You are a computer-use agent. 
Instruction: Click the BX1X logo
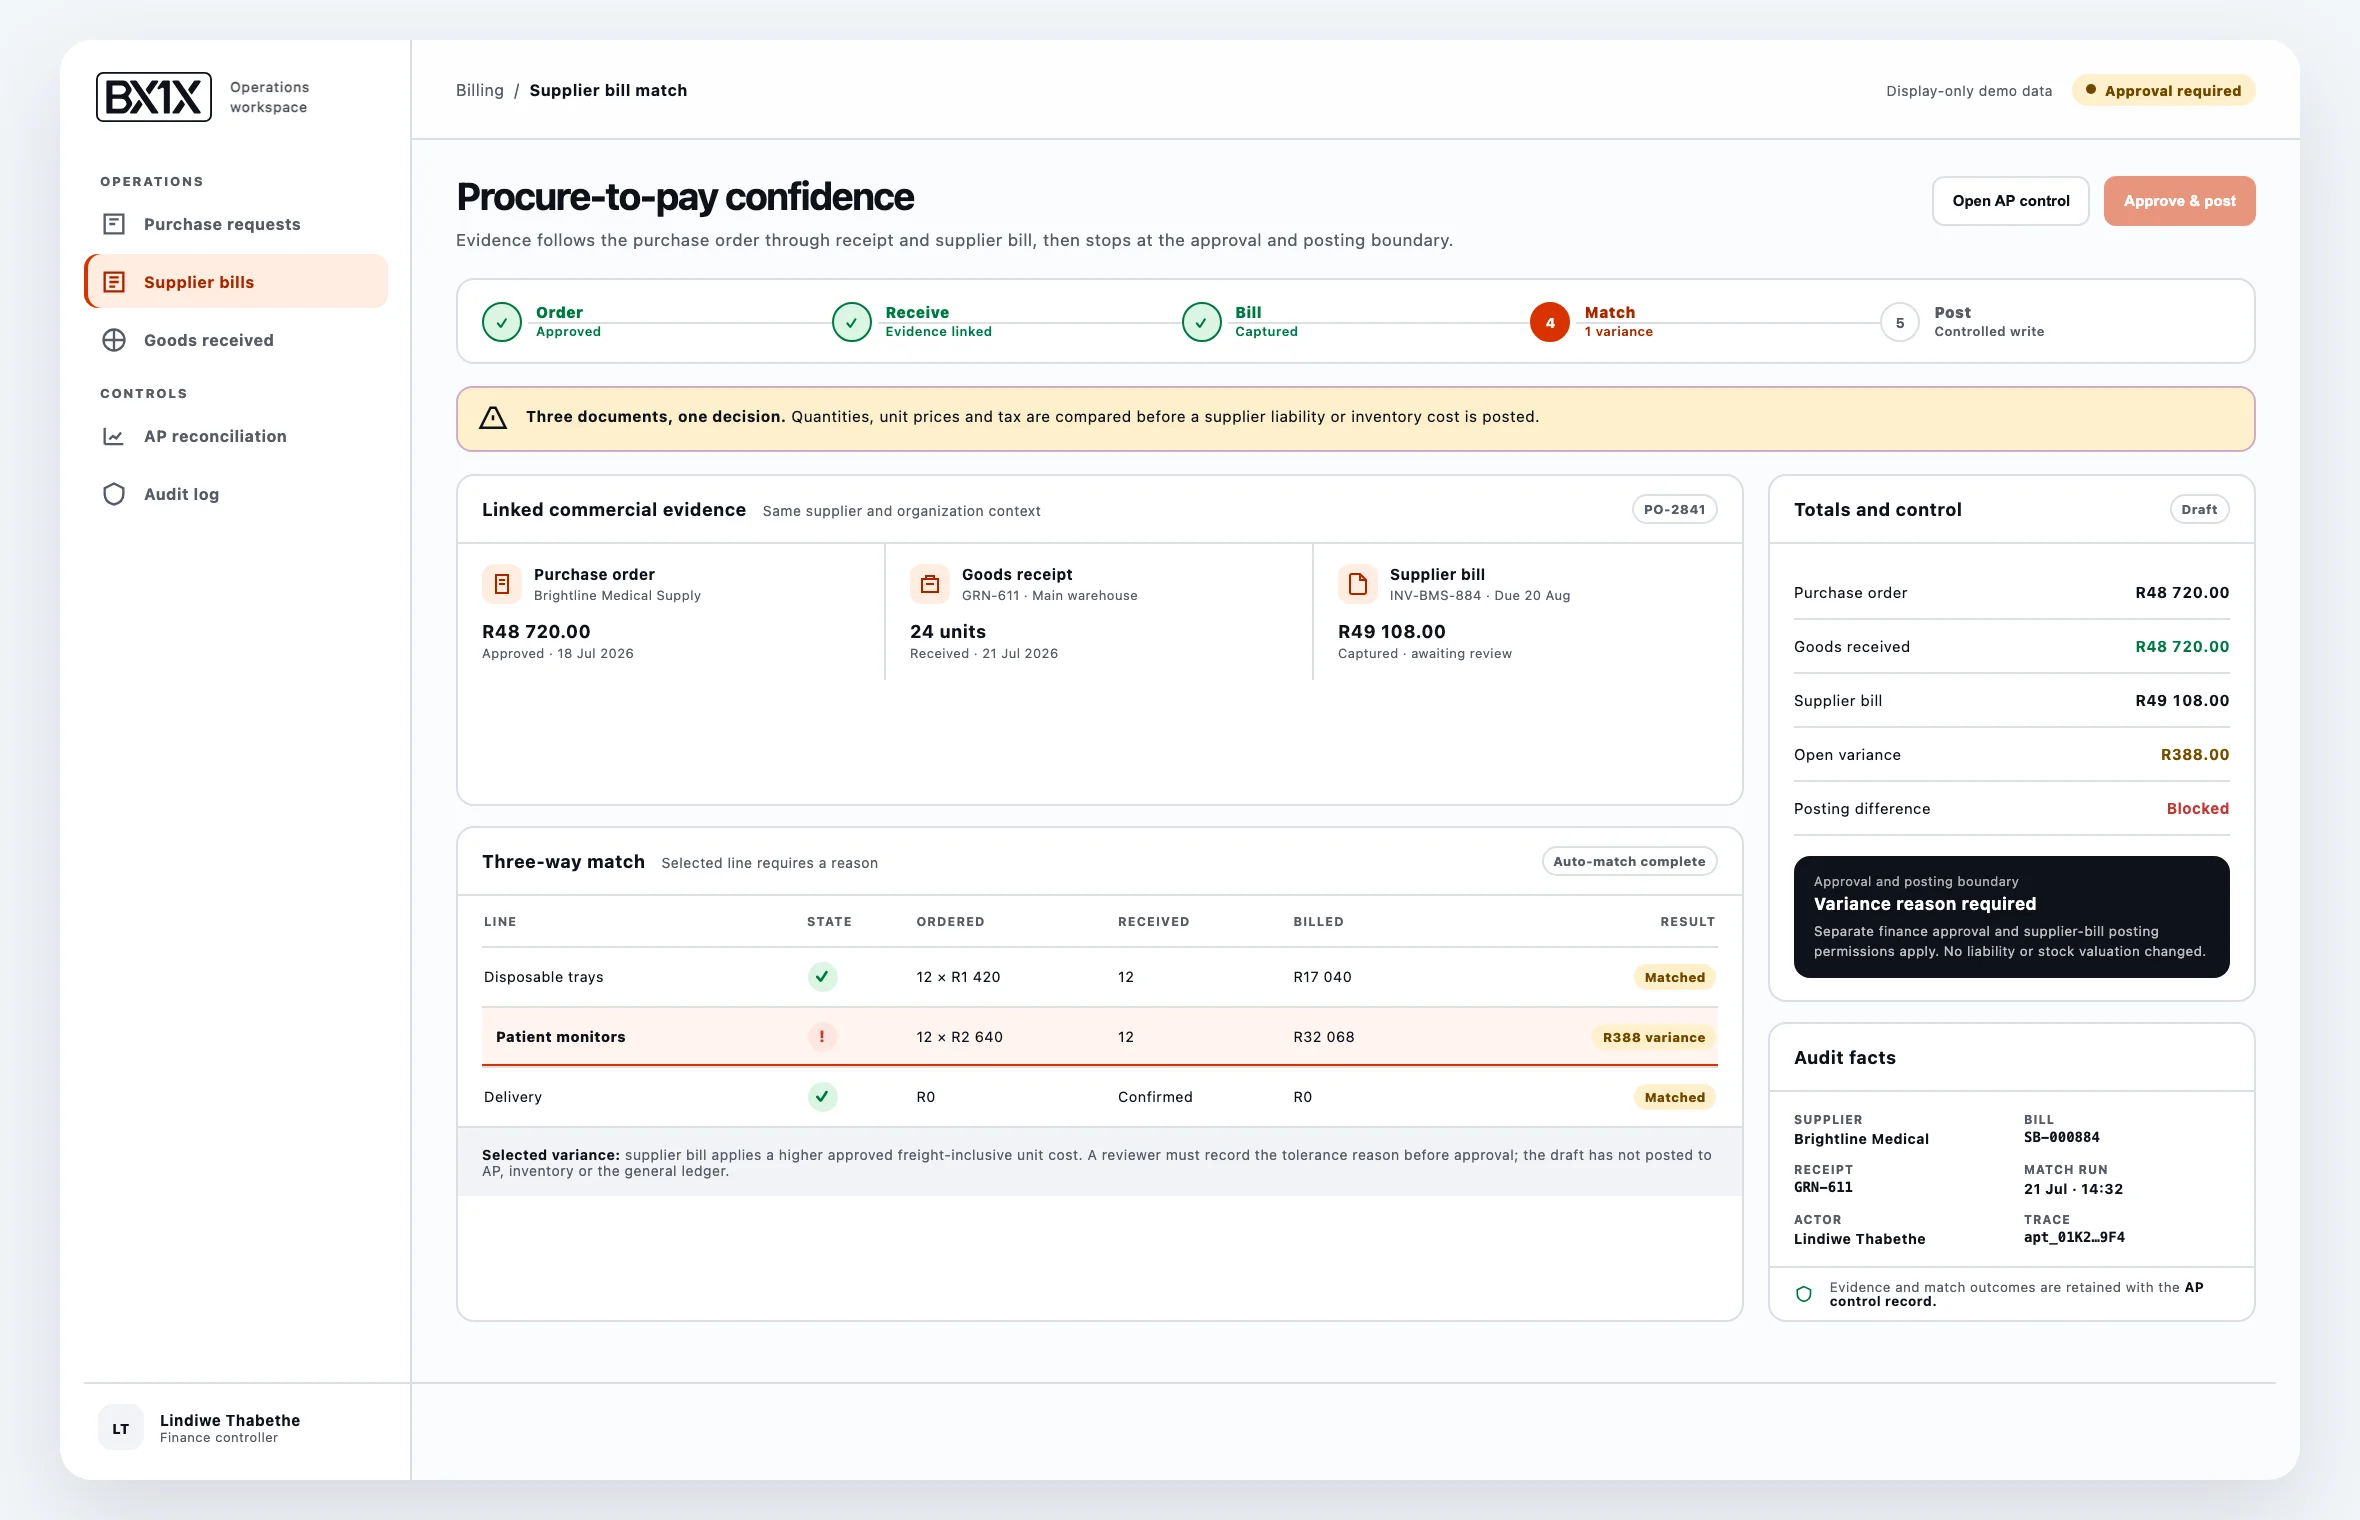(x=154, y=97)
